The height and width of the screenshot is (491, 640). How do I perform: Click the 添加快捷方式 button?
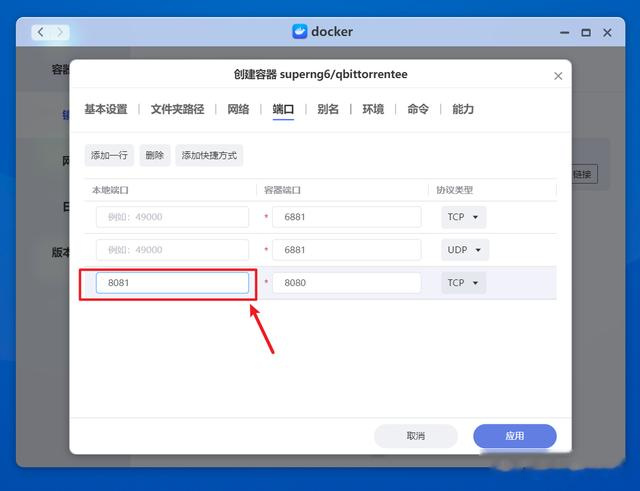tap(209, 155)
